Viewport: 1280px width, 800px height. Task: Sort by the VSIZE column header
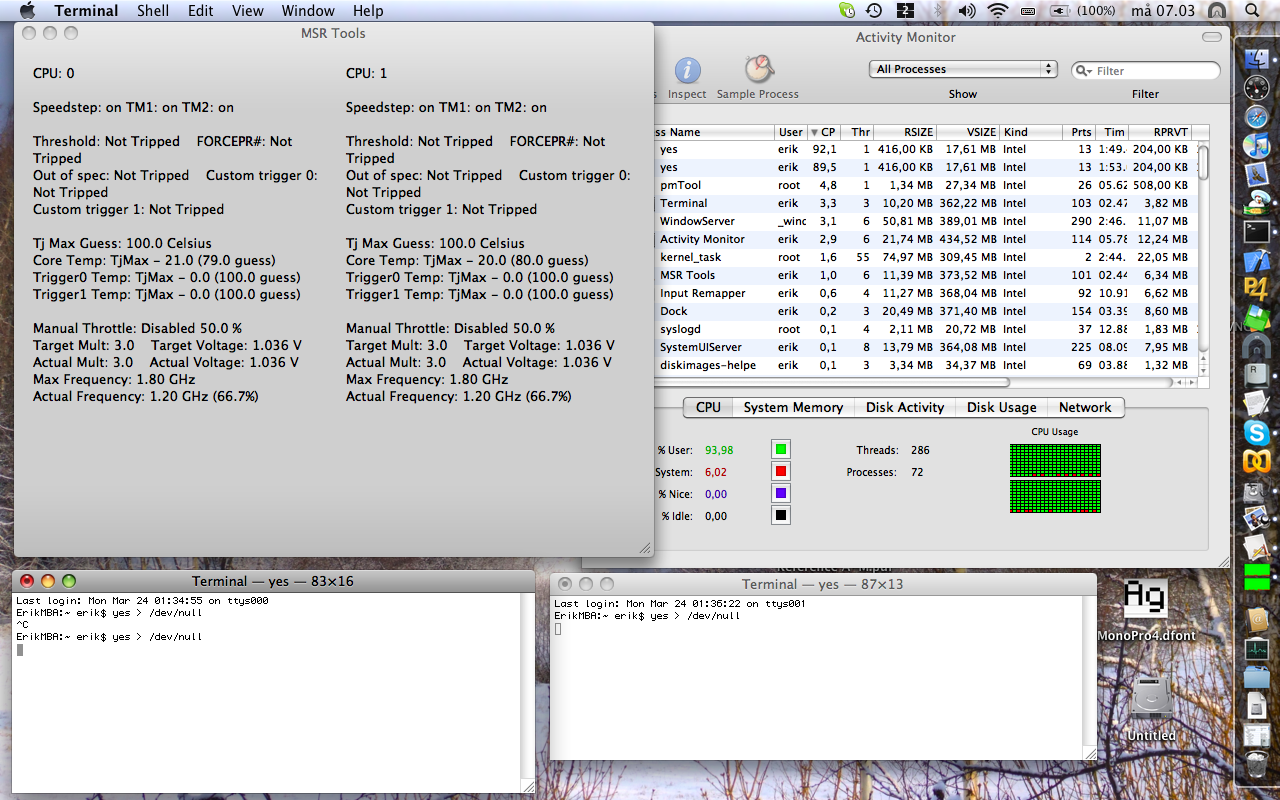click(970, 132)
